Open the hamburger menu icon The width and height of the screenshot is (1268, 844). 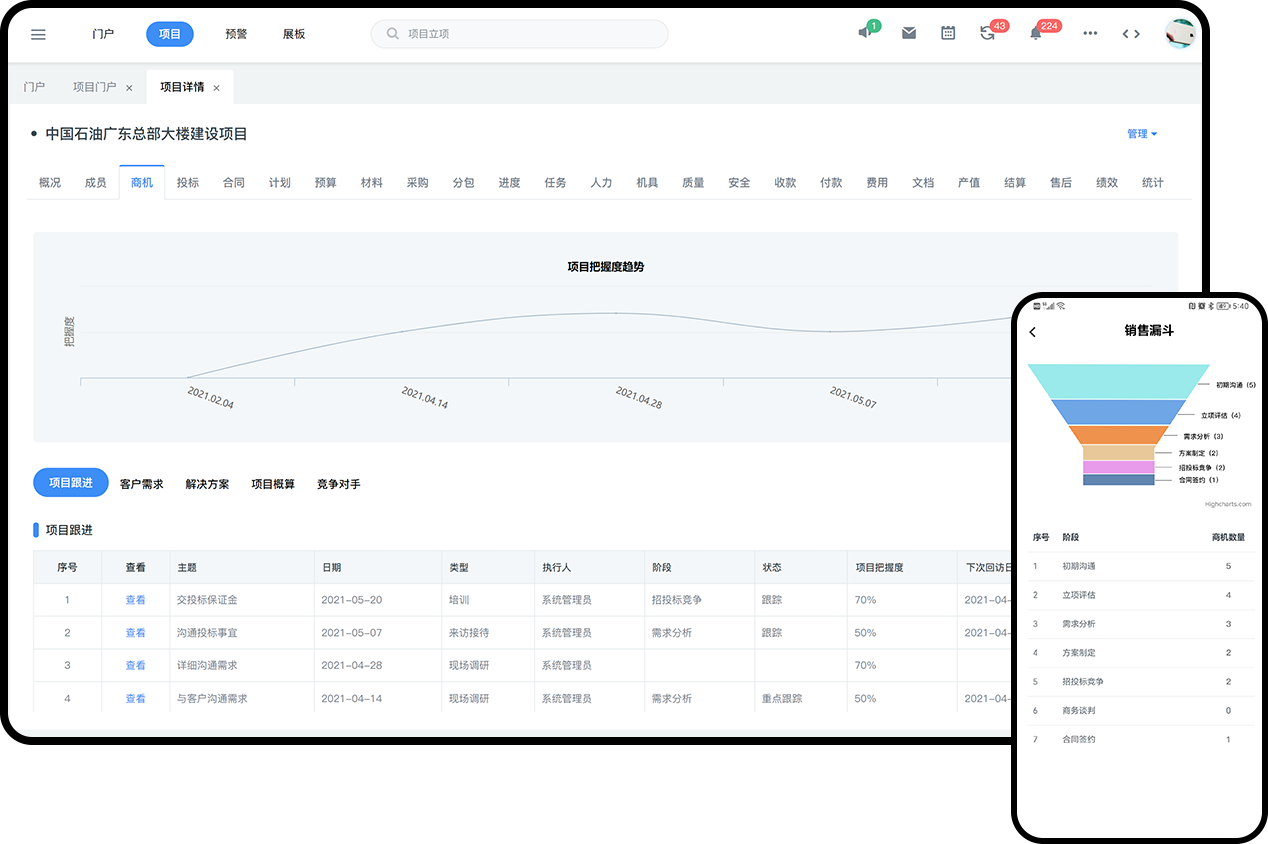coord(38,34)
